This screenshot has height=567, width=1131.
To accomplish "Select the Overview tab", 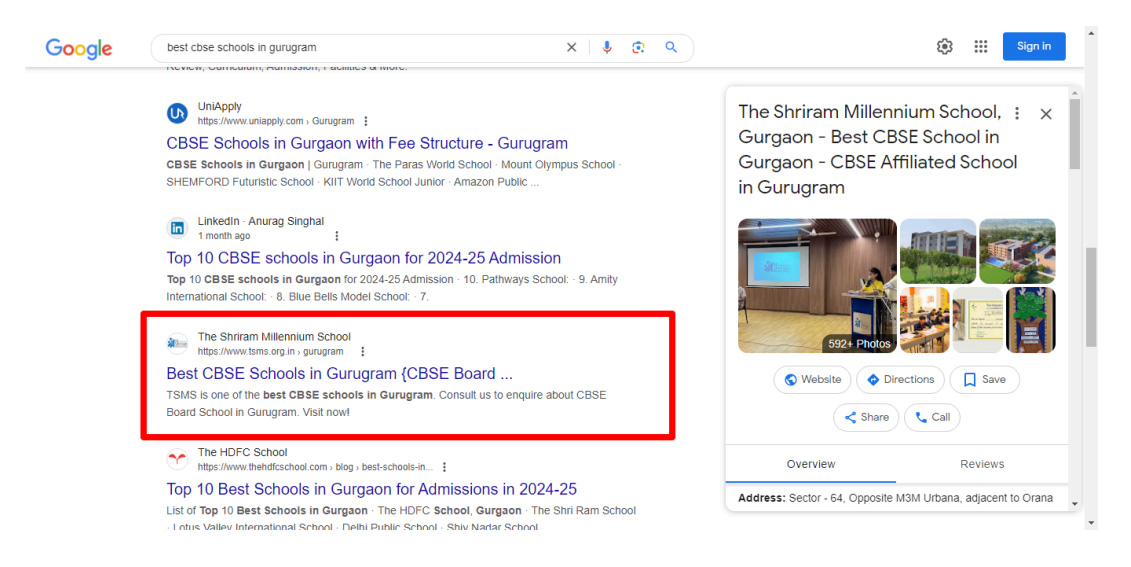I will (810, 464).
